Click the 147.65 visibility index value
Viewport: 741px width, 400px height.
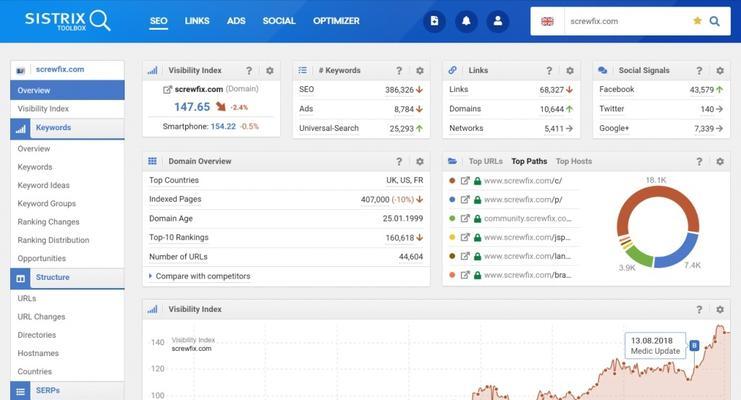pos(192,107)
